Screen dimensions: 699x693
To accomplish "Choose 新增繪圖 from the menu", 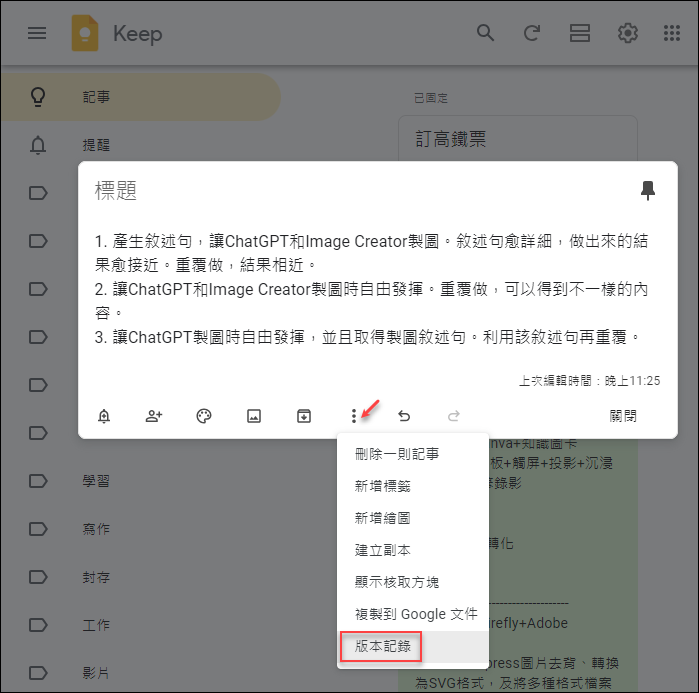I will click(x=413, y=518).
